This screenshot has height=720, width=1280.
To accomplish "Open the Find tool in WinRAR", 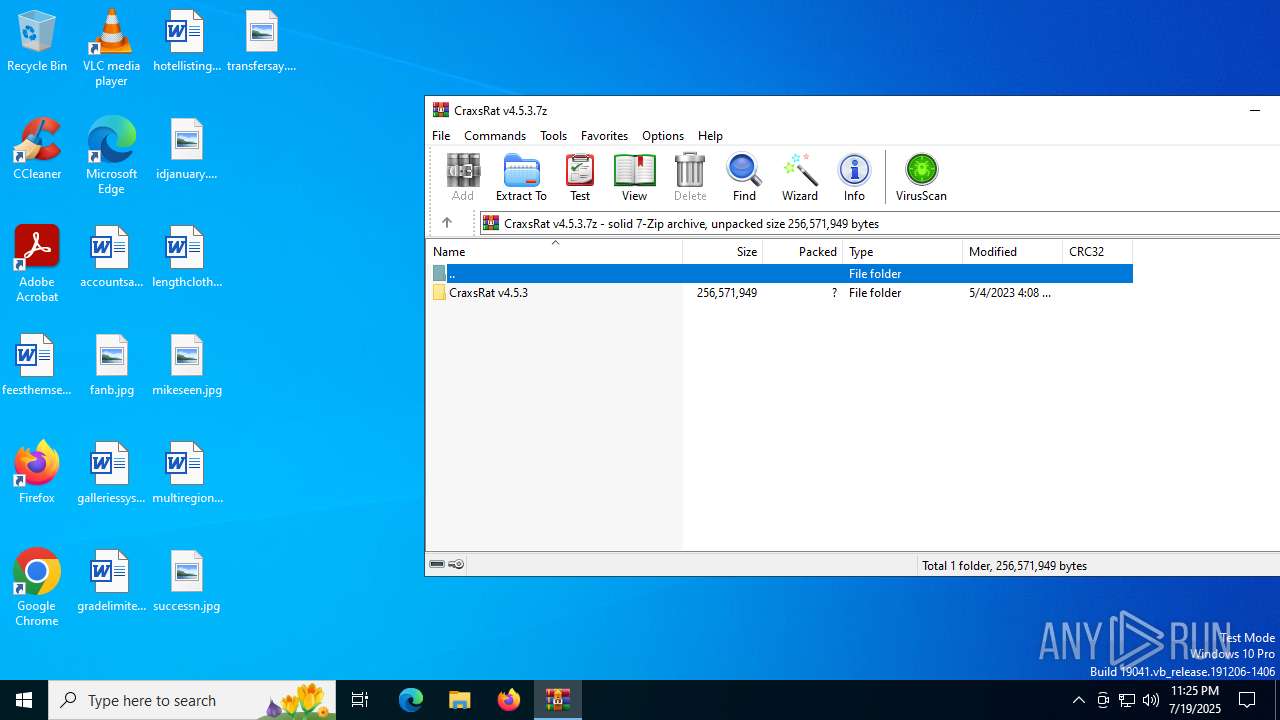I will point(744,177).
